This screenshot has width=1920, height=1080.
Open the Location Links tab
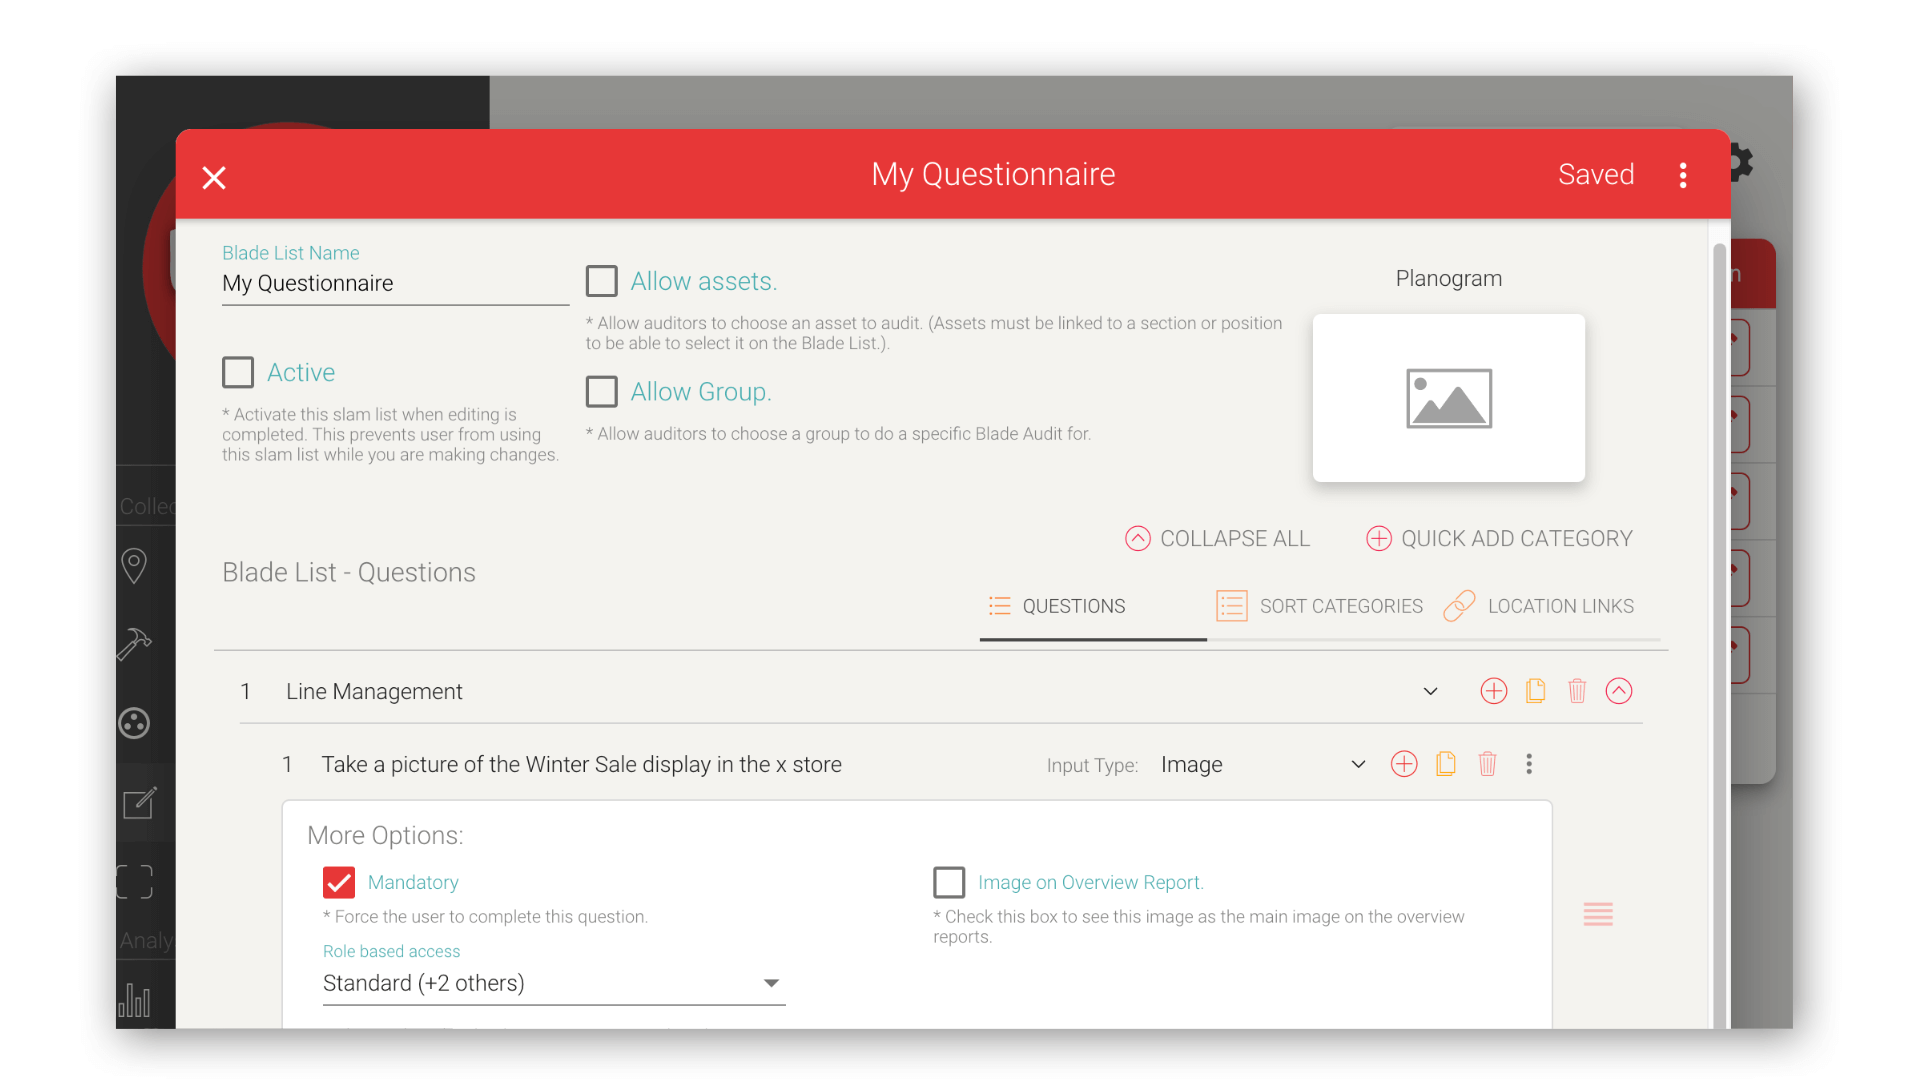click(x=1540, y=606)
